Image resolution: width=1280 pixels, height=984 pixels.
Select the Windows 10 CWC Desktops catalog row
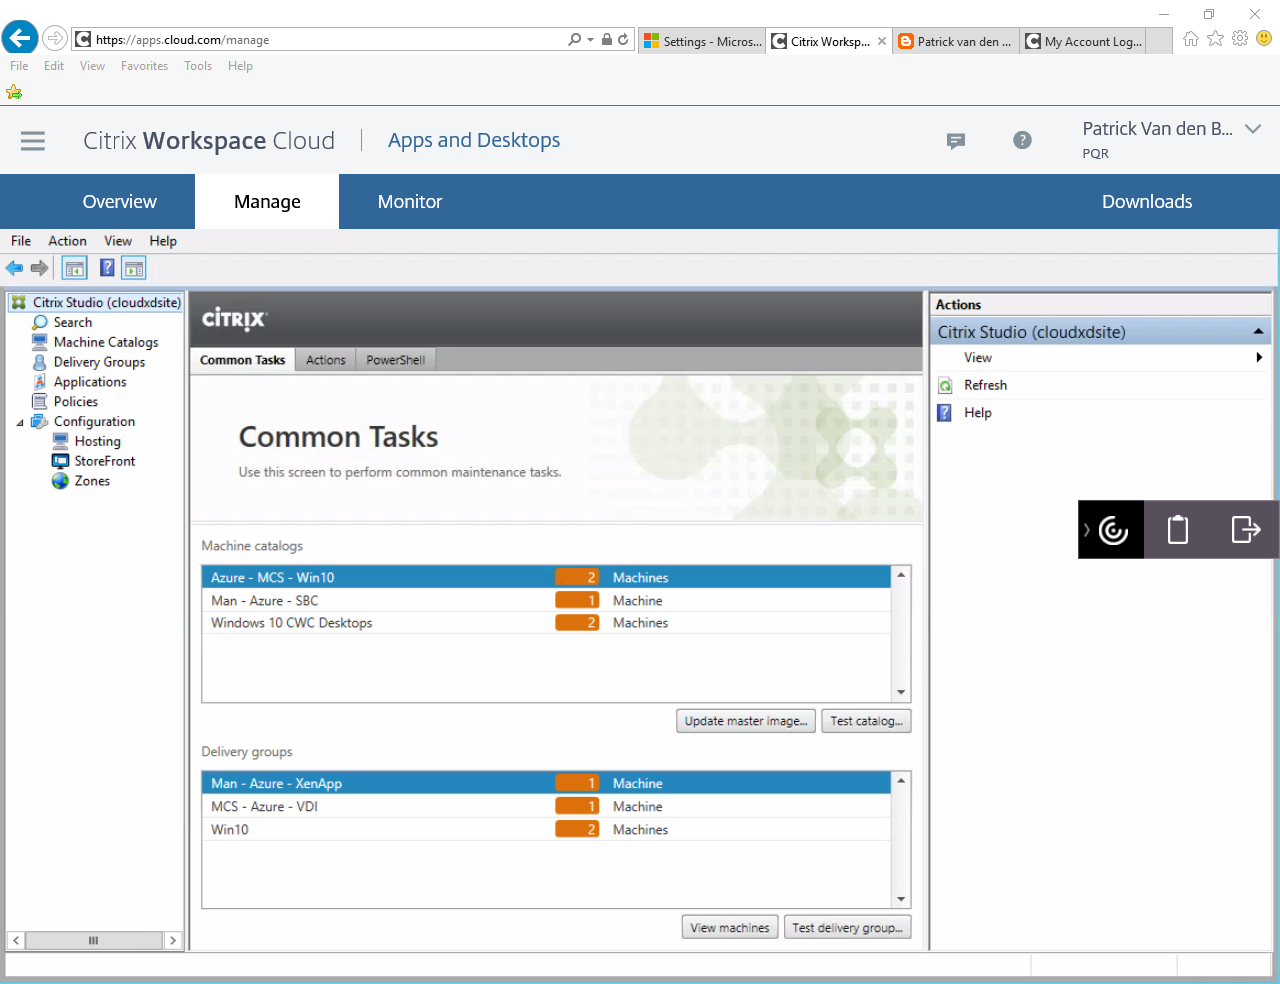(546, 623)
